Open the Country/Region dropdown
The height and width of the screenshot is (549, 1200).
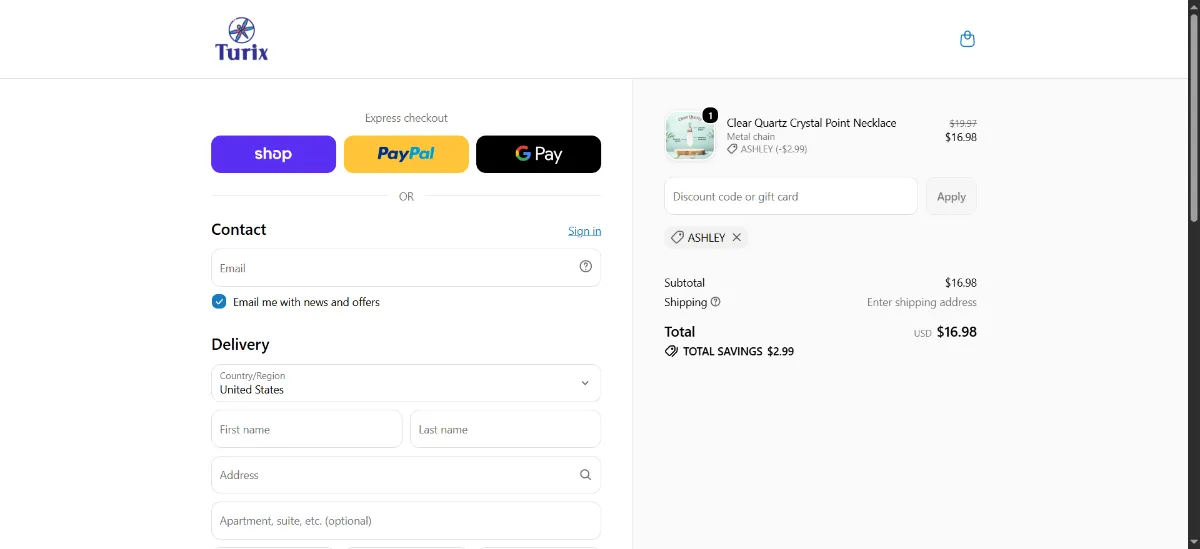[406, 383]
